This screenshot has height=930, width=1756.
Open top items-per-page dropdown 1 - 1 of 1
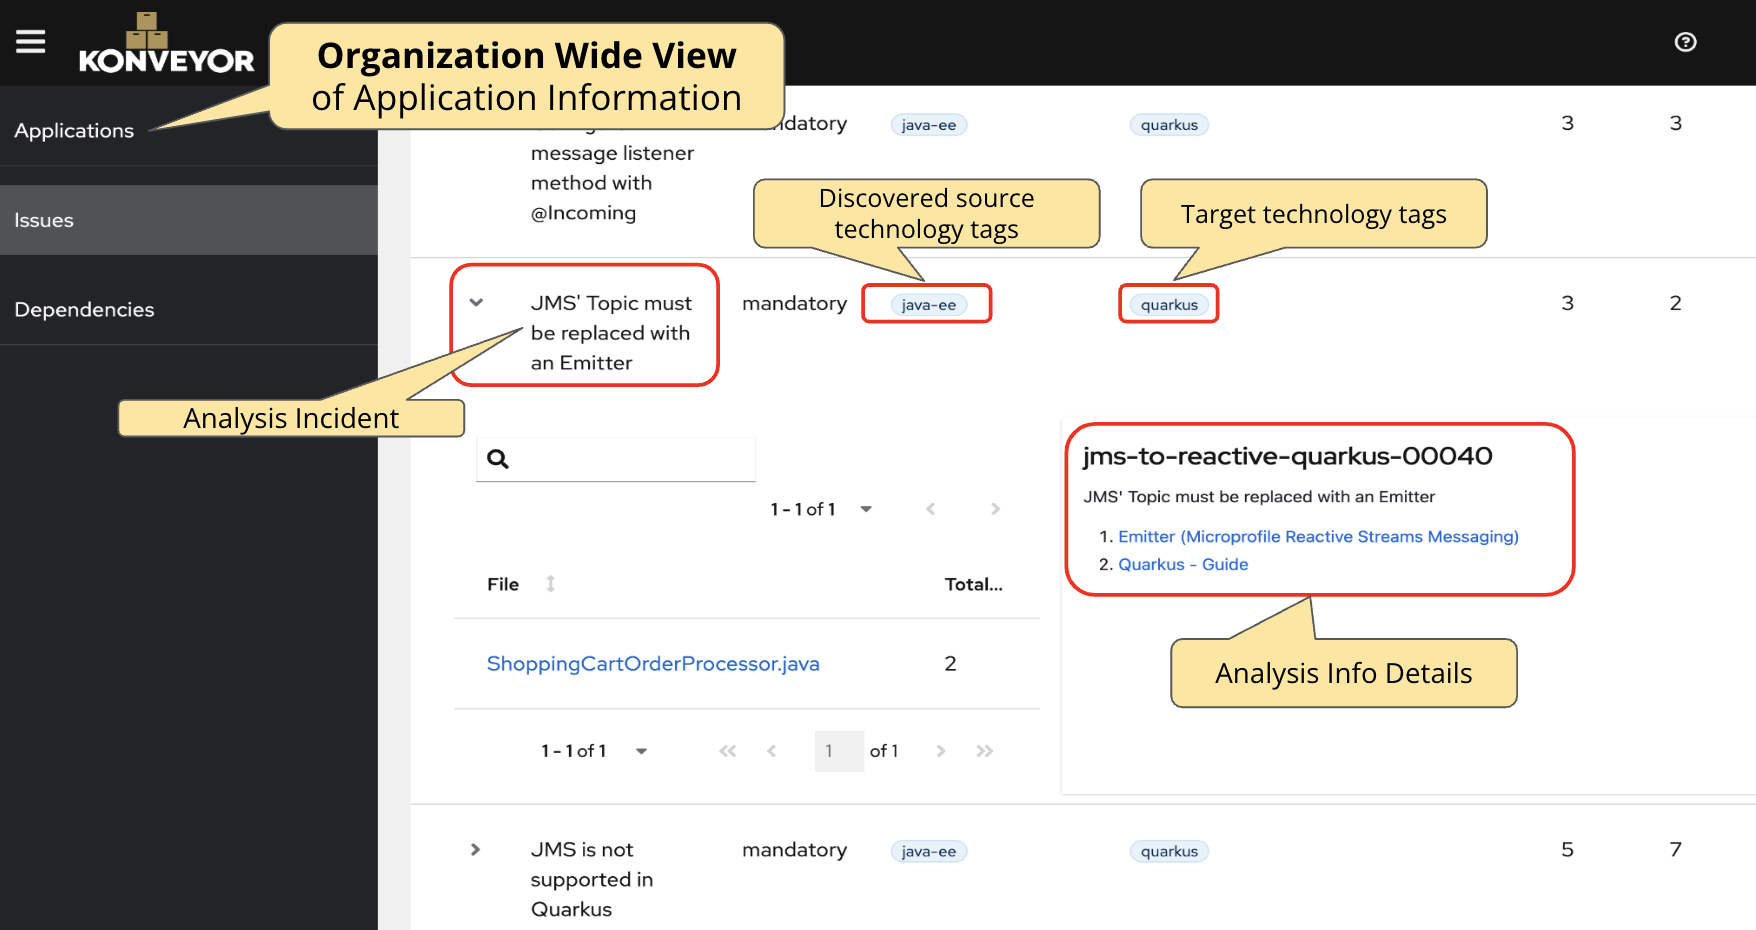[x=866, y=509]
